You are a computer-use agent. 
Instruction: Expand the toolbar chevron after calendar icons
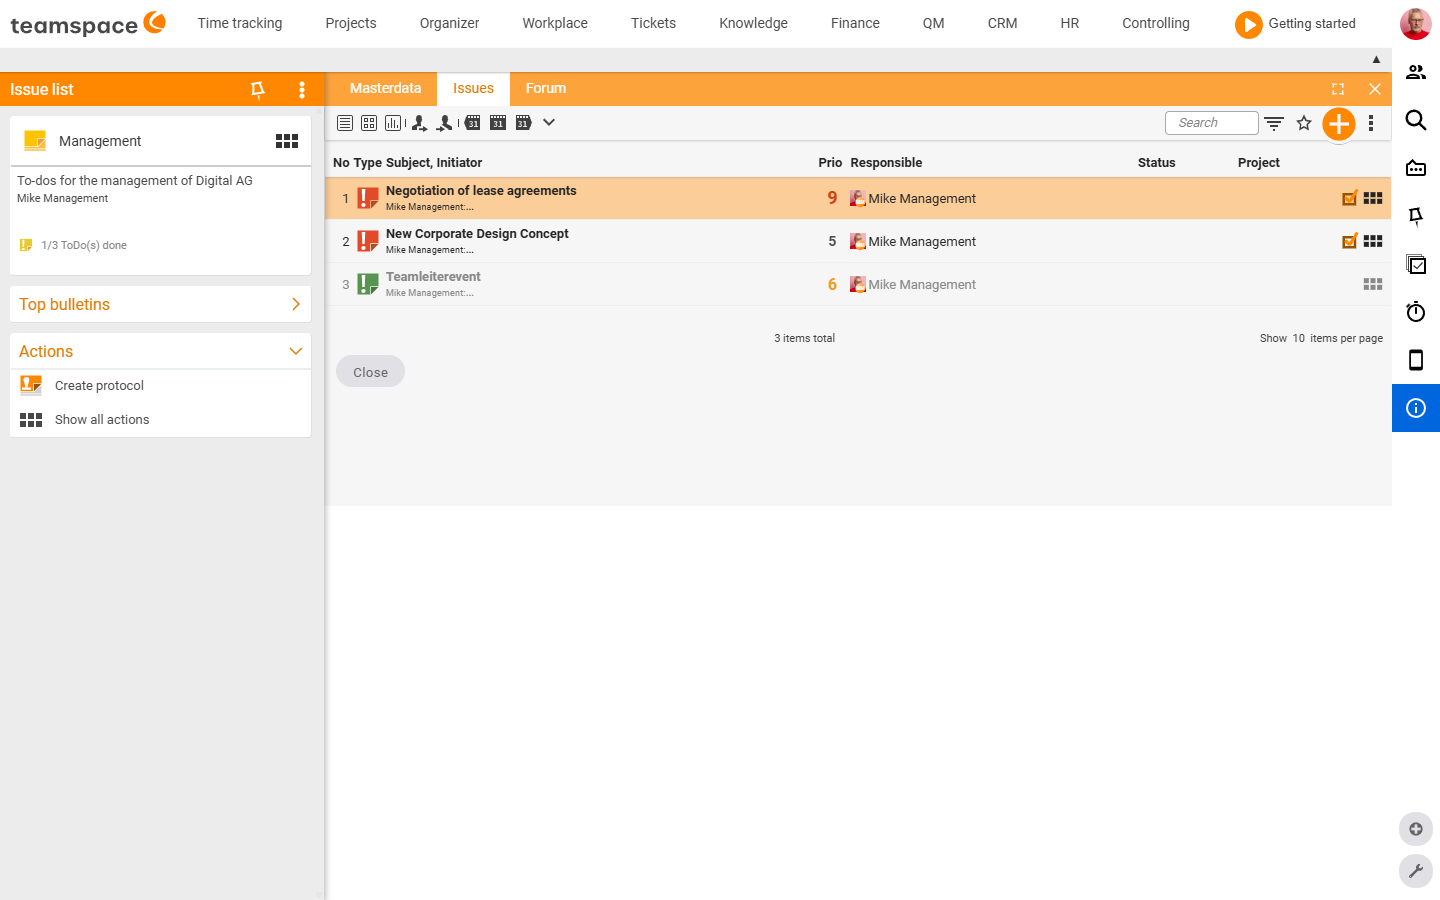(x=549, y=123)
